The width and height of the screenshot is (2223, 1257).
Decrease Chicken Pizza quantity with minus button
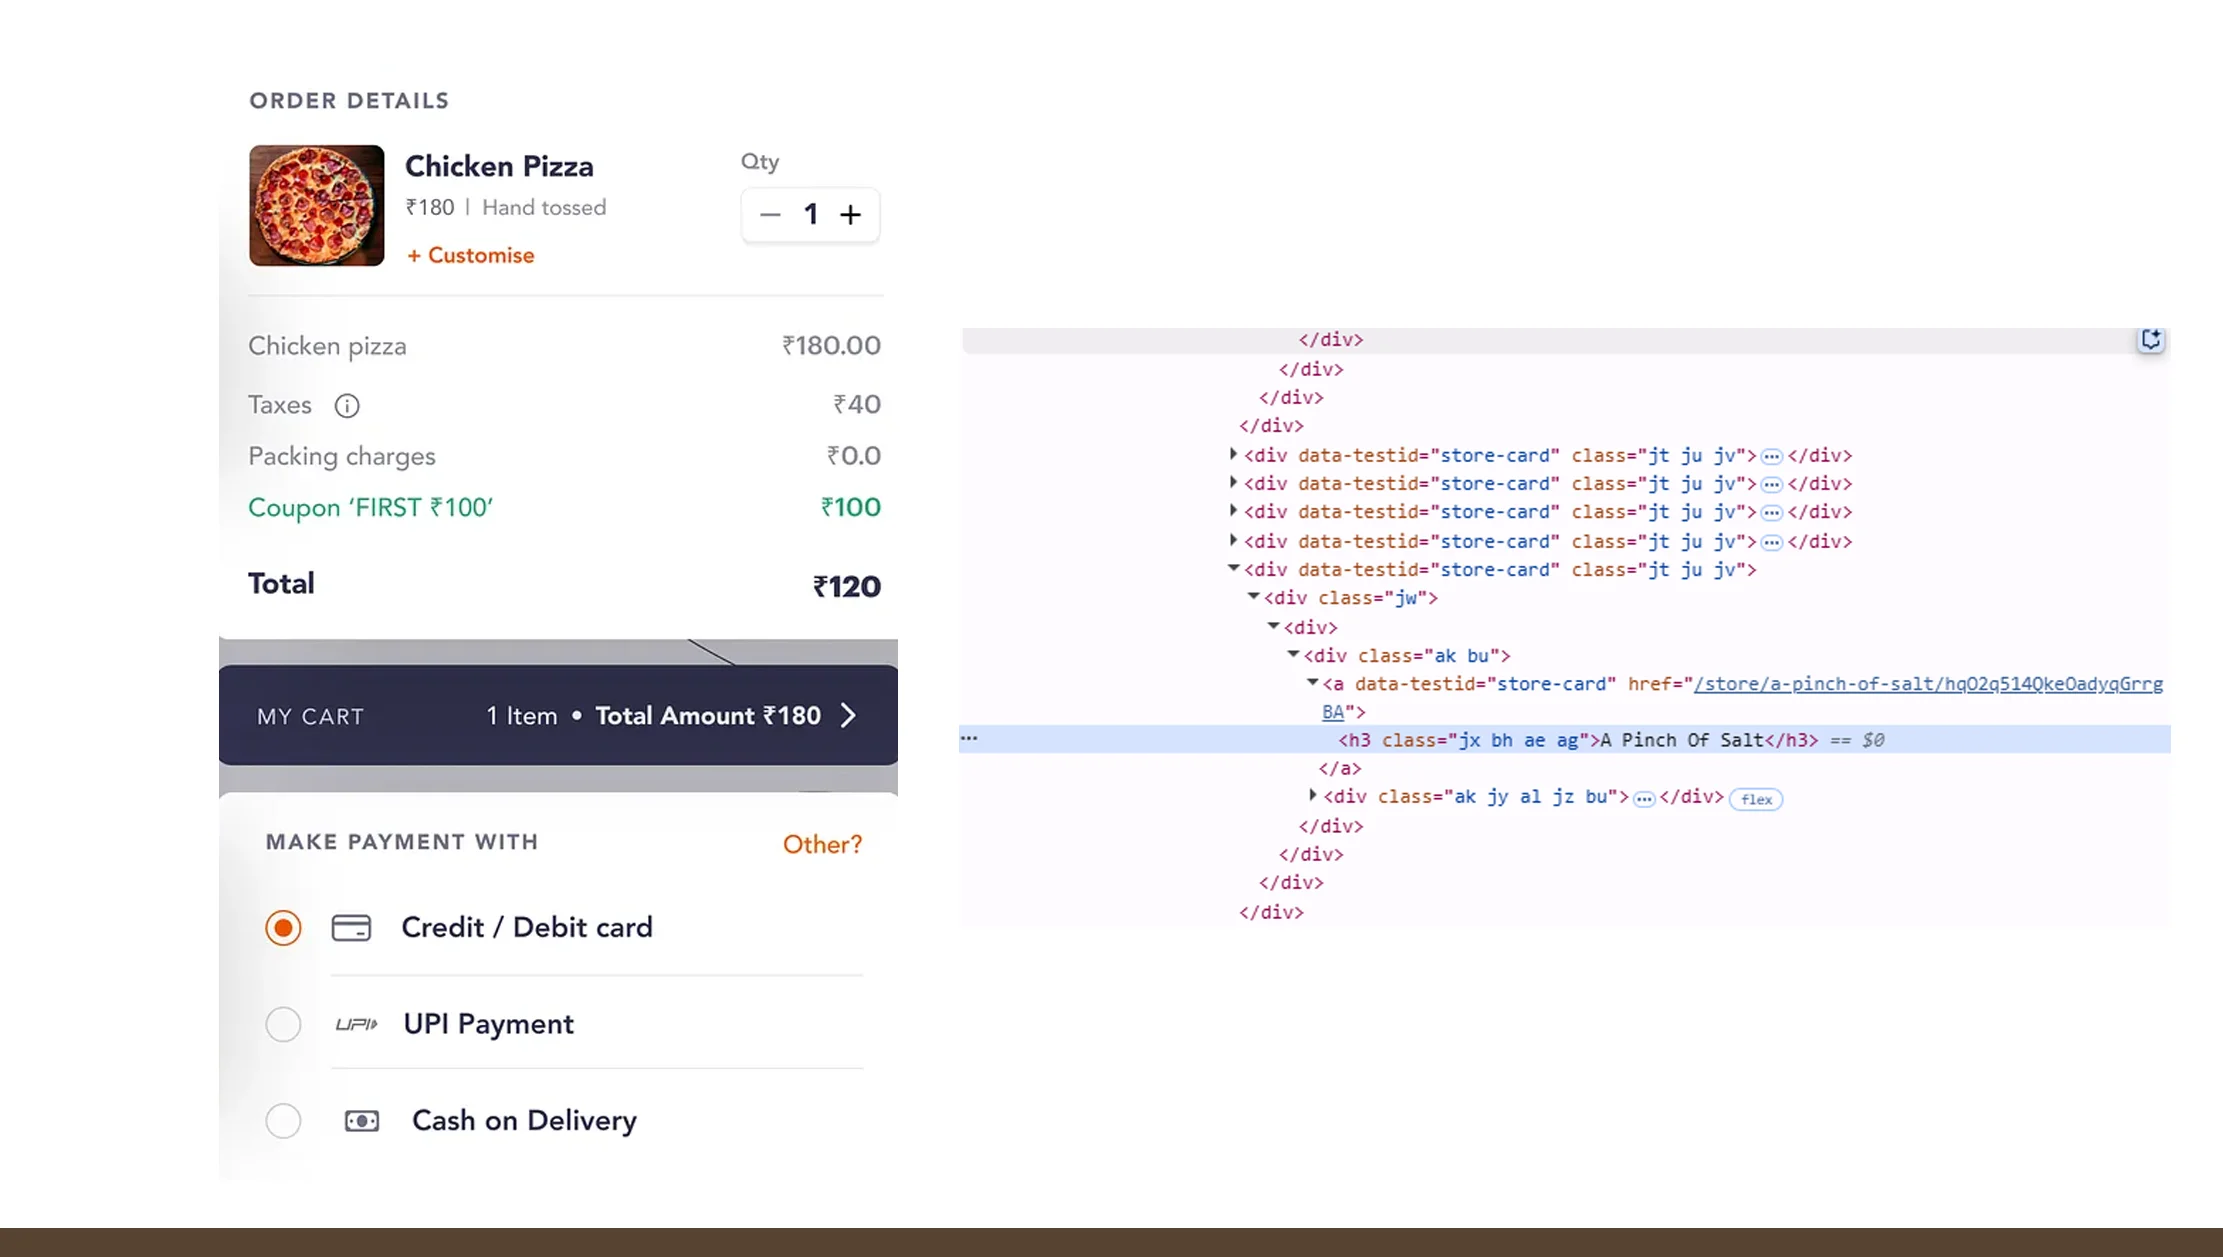click(x=769, y=215)
